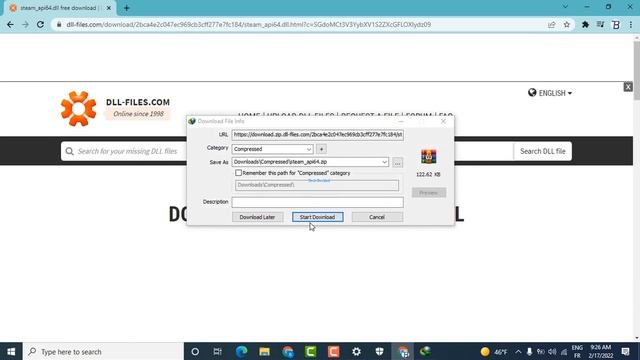Screen dimensions: 640x360
Task: Add a new category with plus button
Action: click(321, 149)
